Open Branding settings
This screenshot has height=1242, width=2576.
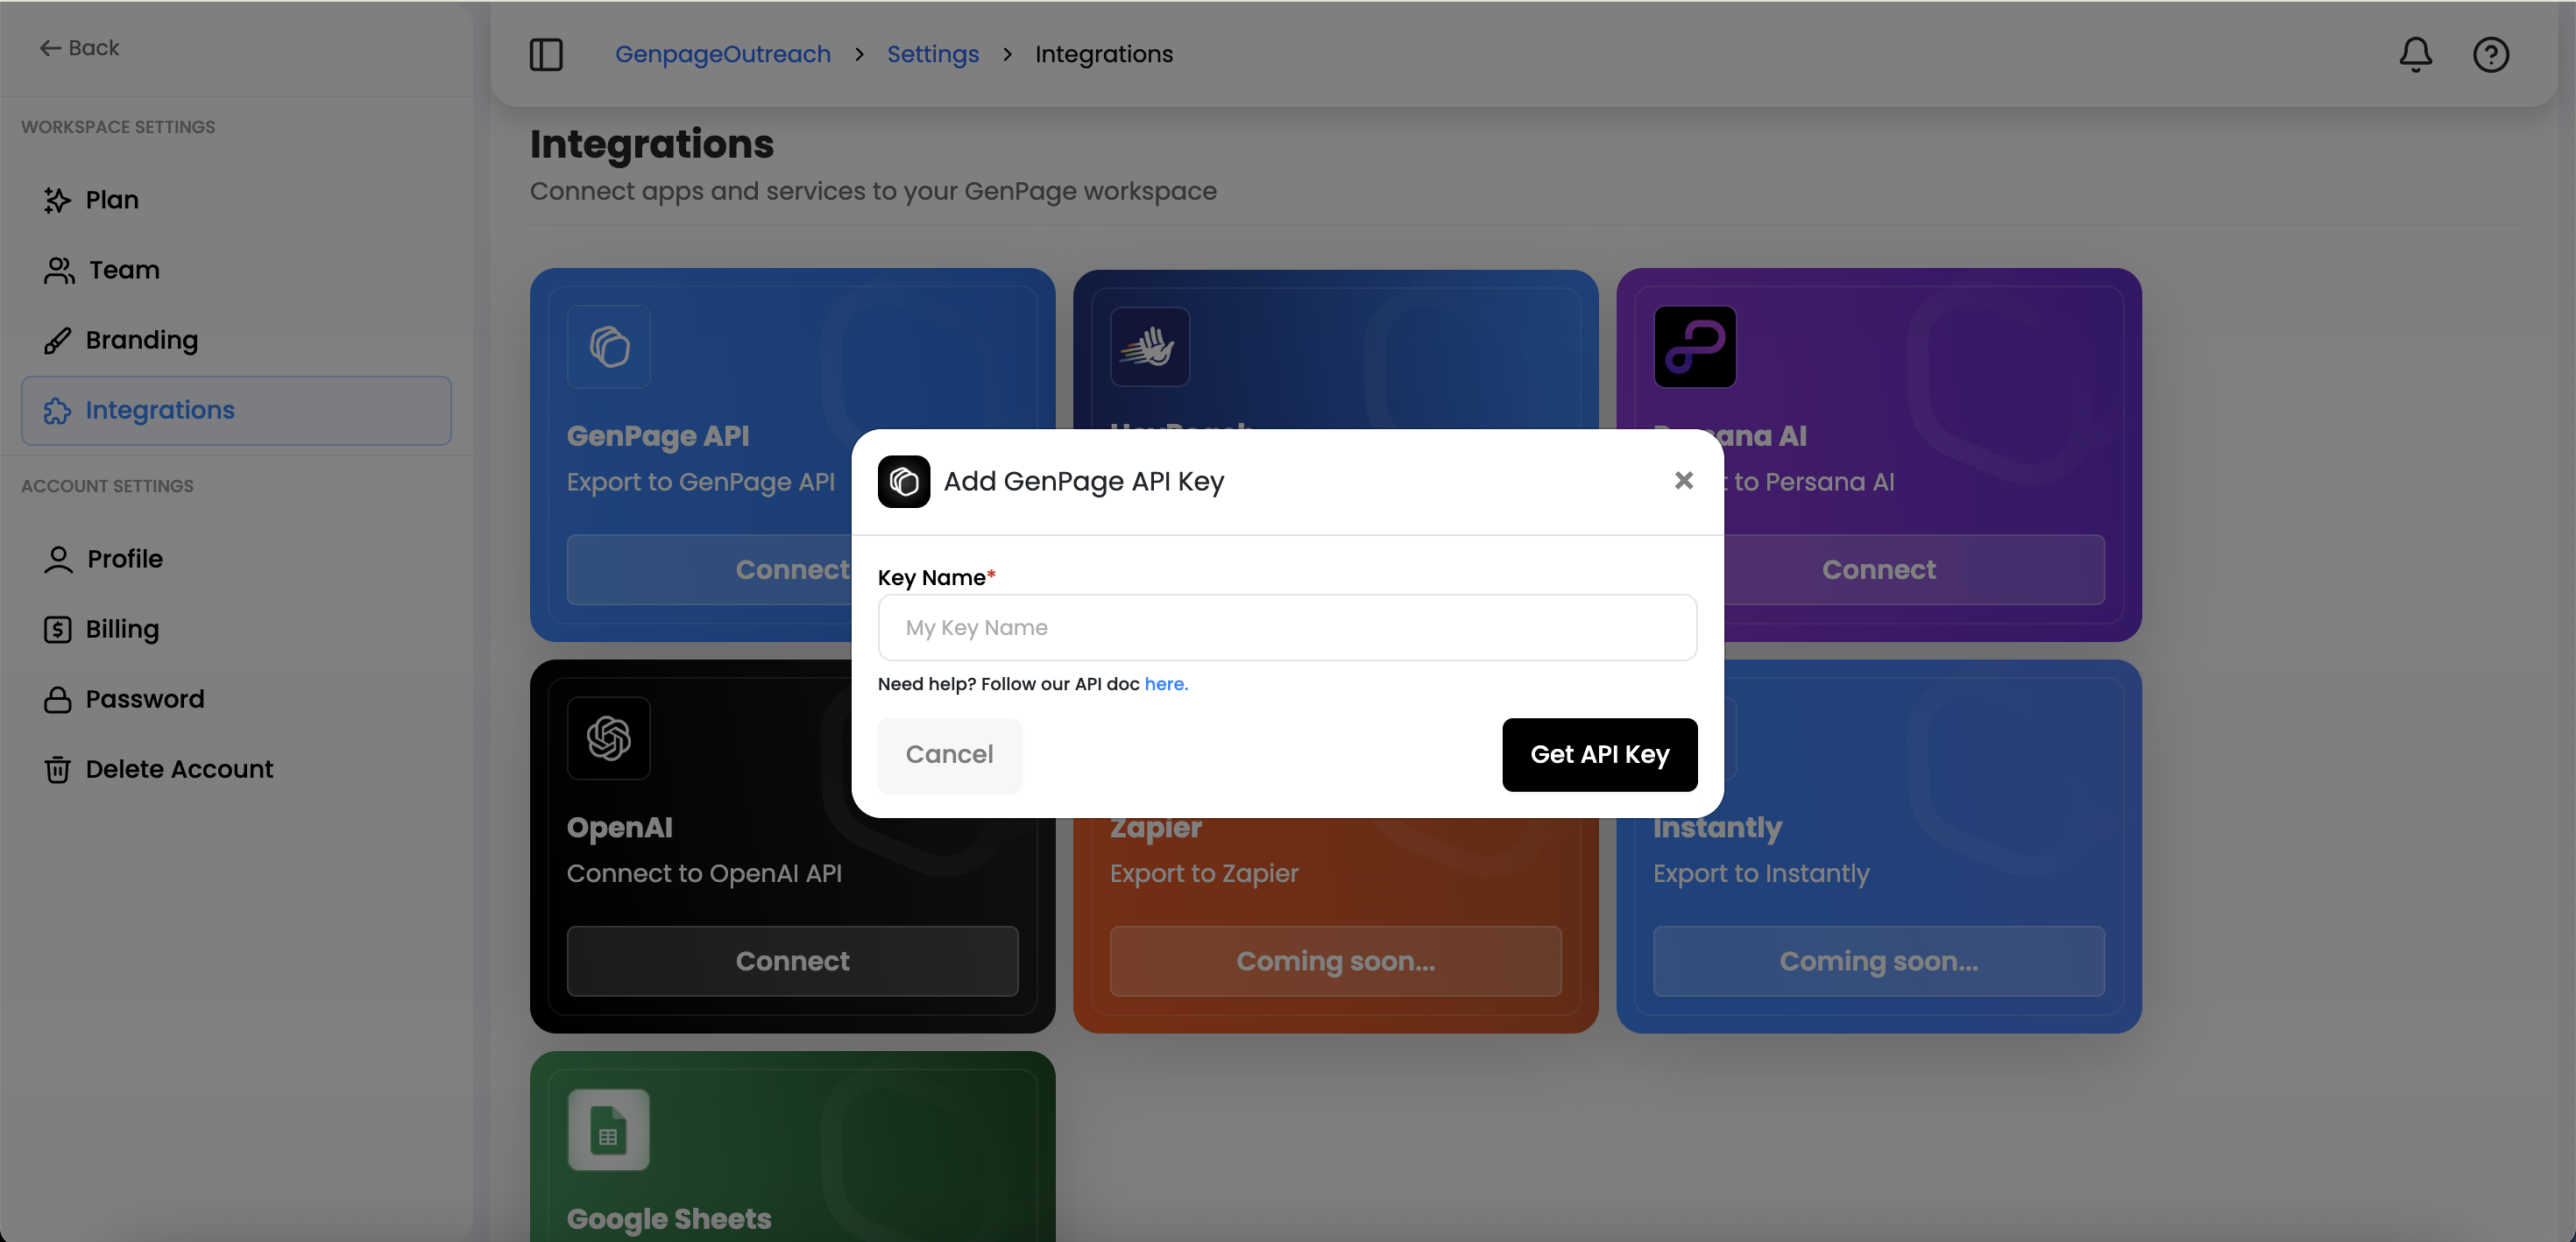point(237,340)
